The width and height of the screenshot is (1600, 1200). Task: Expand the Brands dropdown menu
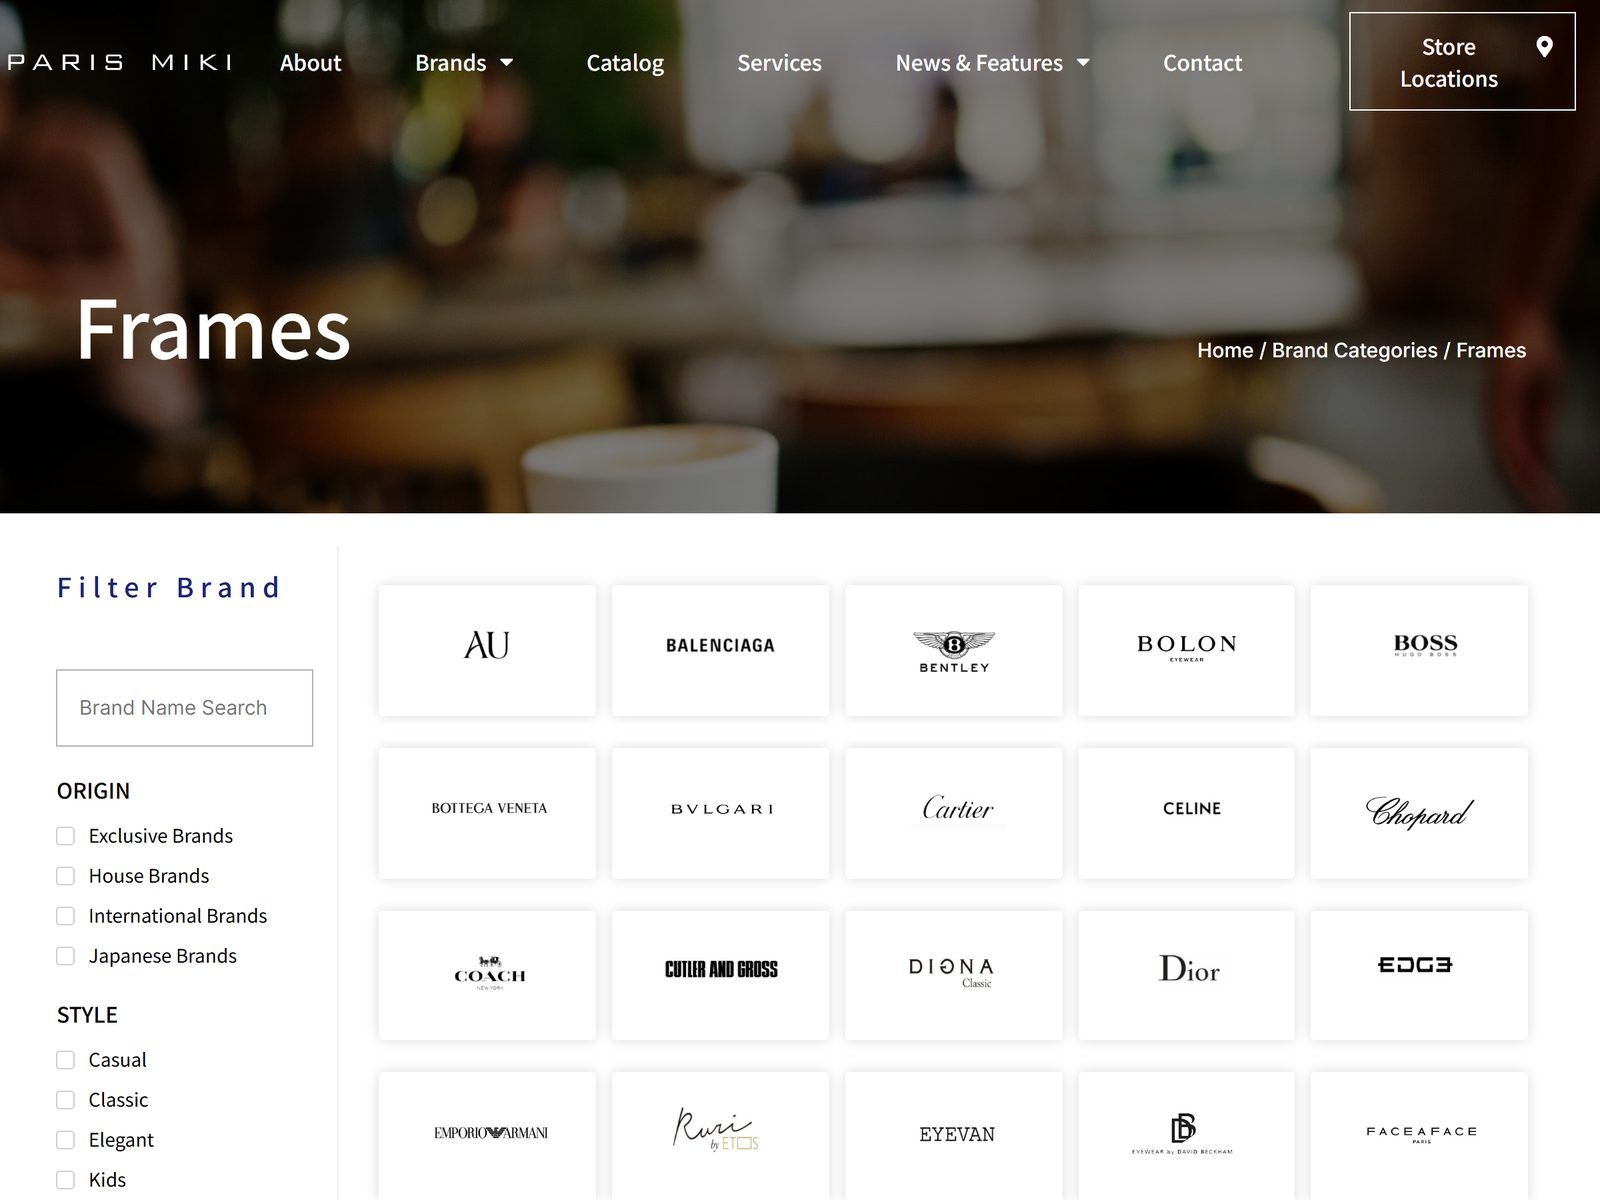(464, 63)
